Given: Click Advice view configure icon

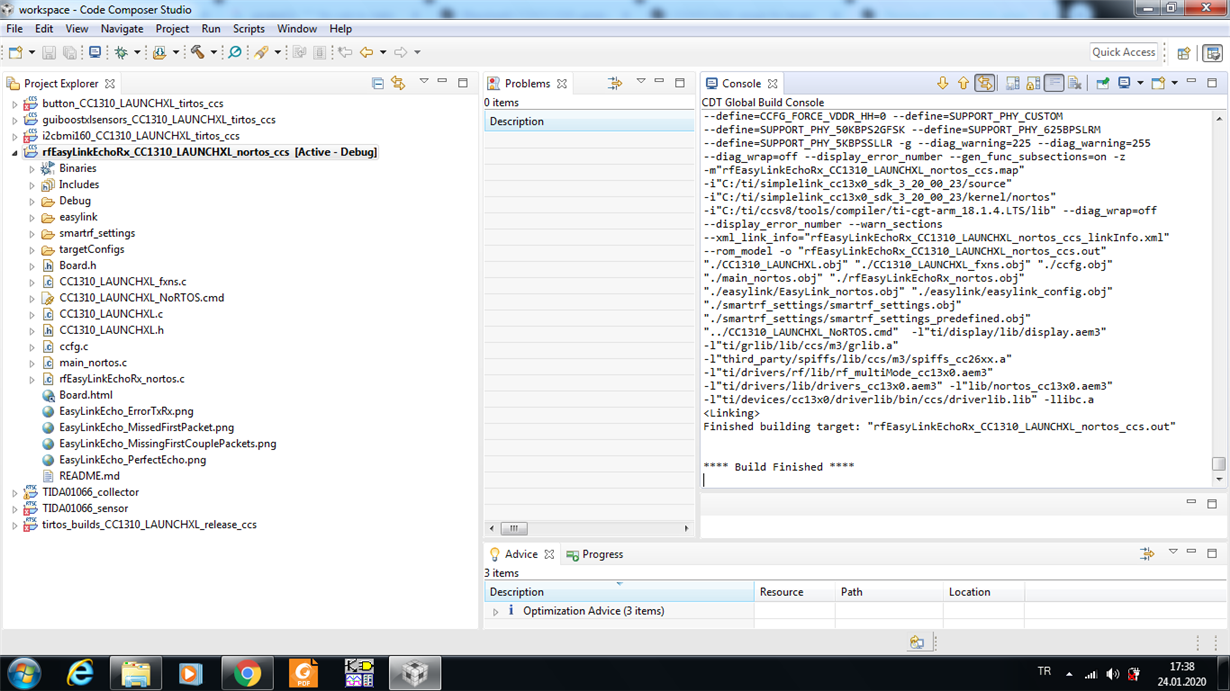Looking at the screenshot, I should [1147, 553].
